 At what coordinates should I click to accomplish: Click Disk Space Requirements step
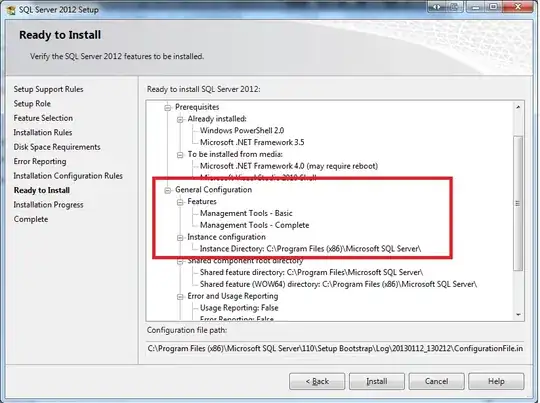(x=57, y=147)
